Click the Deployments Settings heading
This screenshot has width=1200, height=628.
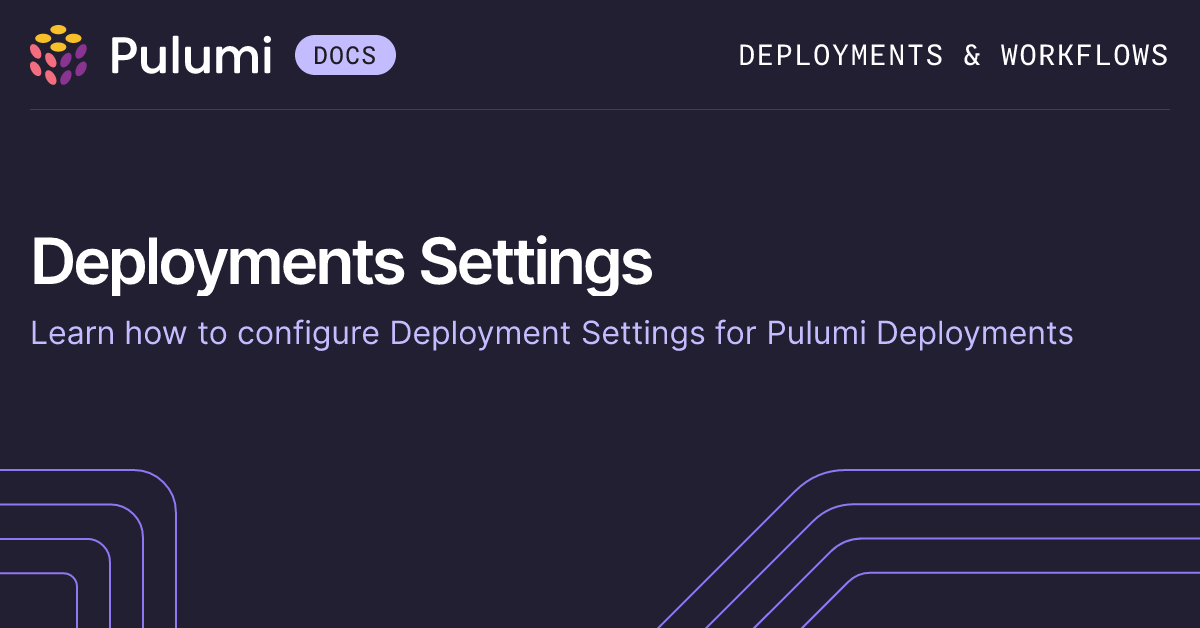coord(341,265)
